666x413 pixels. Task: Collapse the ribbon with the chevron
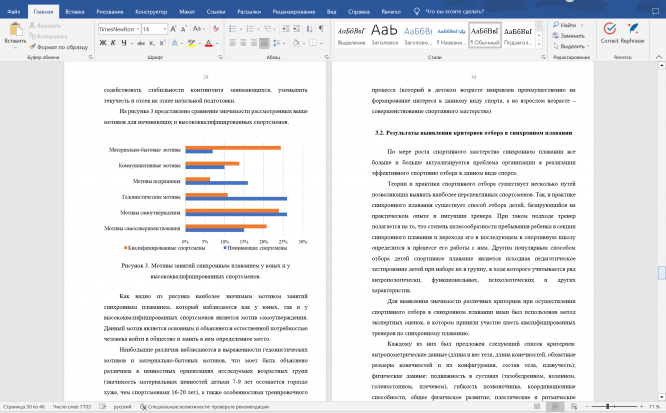[x=659, y=57]
